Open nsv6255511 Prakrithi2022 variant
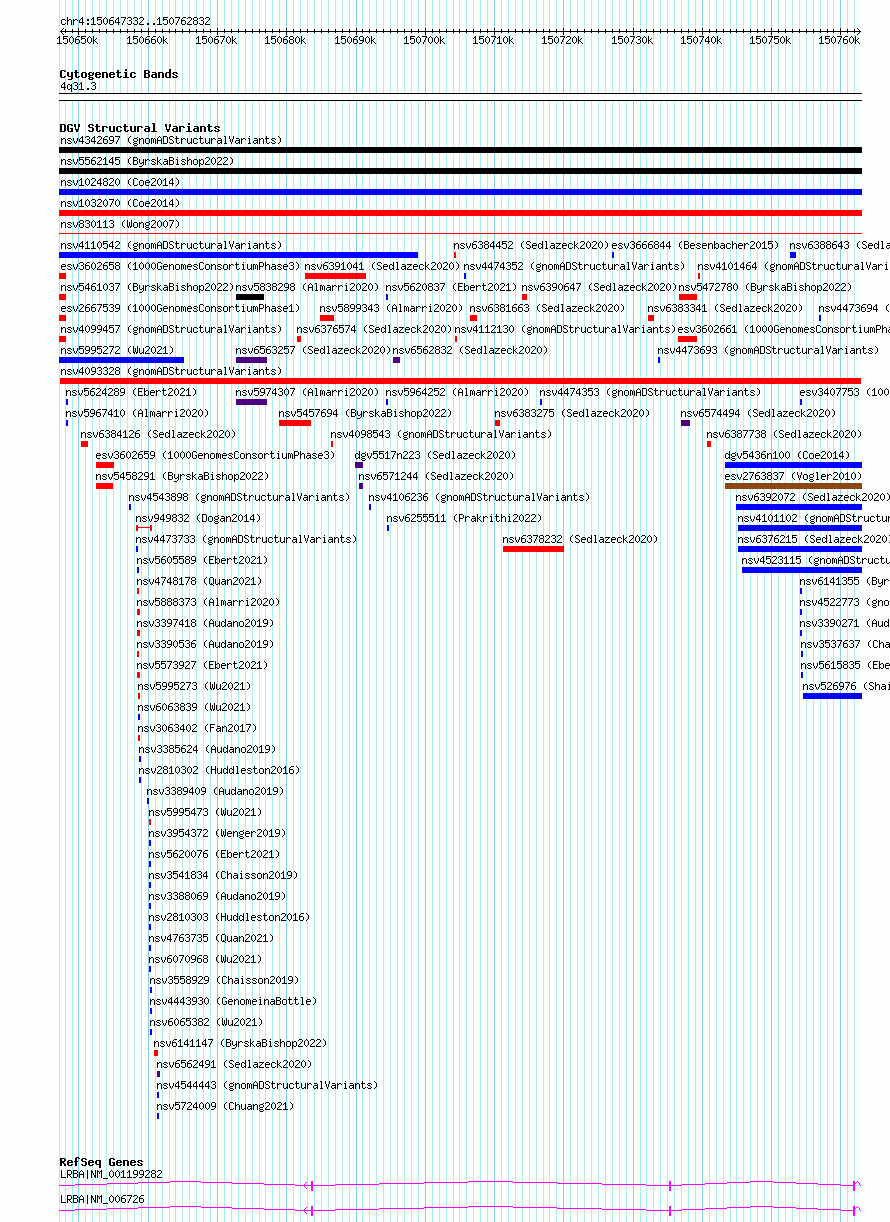This screenshot has width=890, height=1222. pos(464,518)
